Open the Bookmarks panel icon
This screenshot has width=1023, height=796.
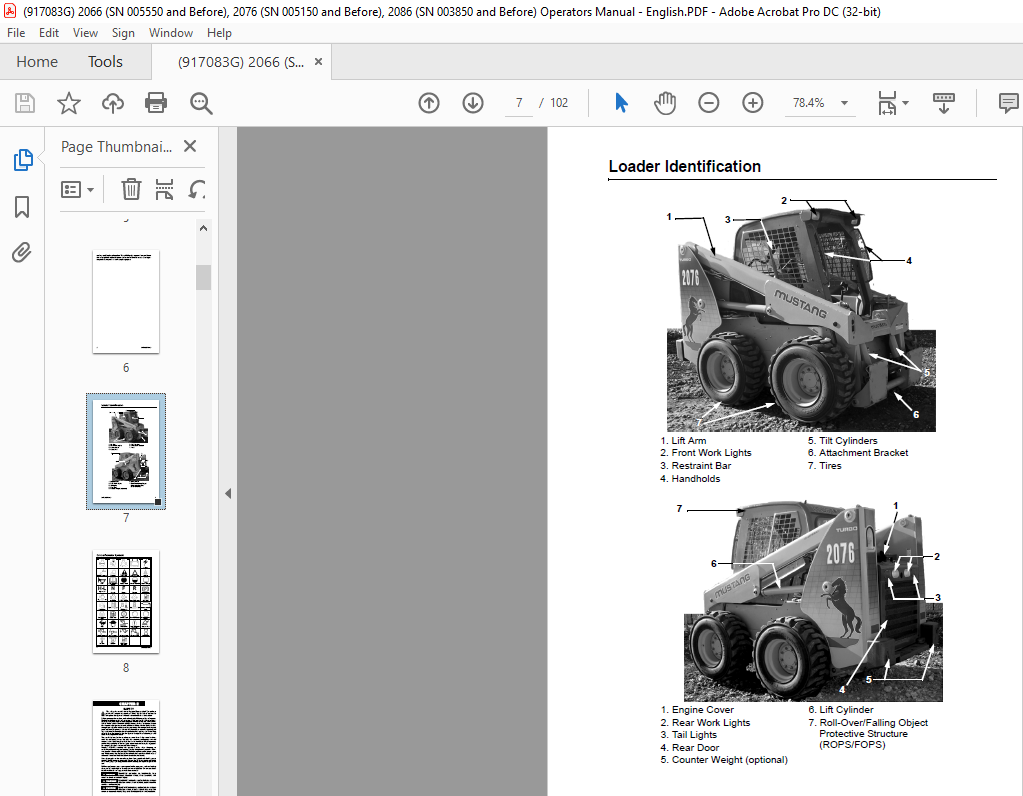(x=22, y=207)
